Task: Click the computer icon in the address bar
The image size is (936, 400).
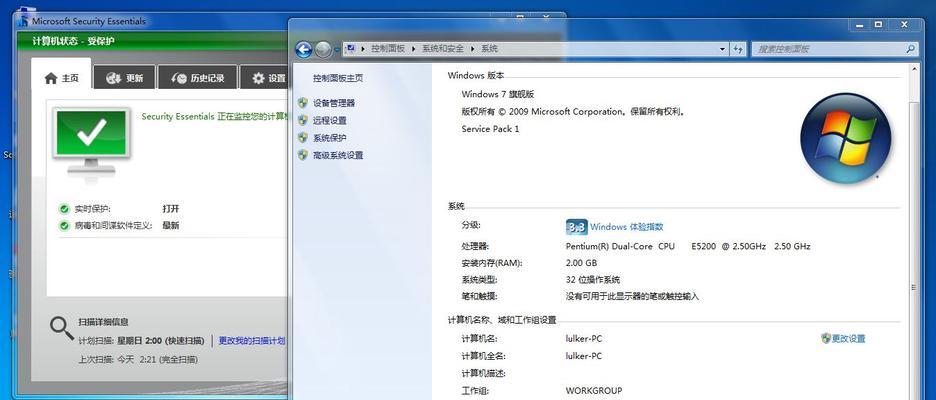Action: [x=350, y=48]
